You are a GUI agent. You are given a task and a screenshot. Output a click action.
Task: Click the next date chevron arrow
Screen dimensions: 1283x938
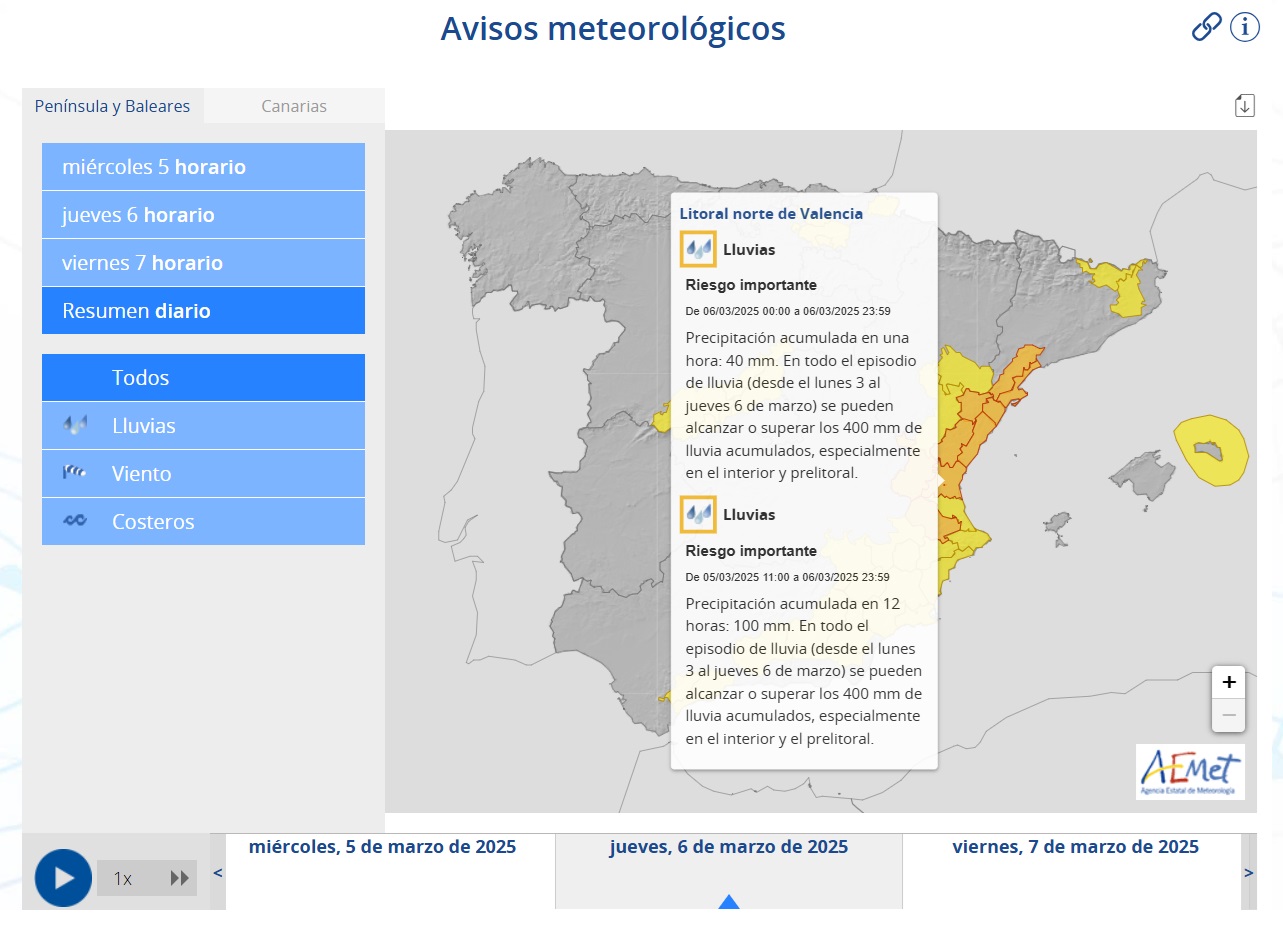coord(1250,872)
